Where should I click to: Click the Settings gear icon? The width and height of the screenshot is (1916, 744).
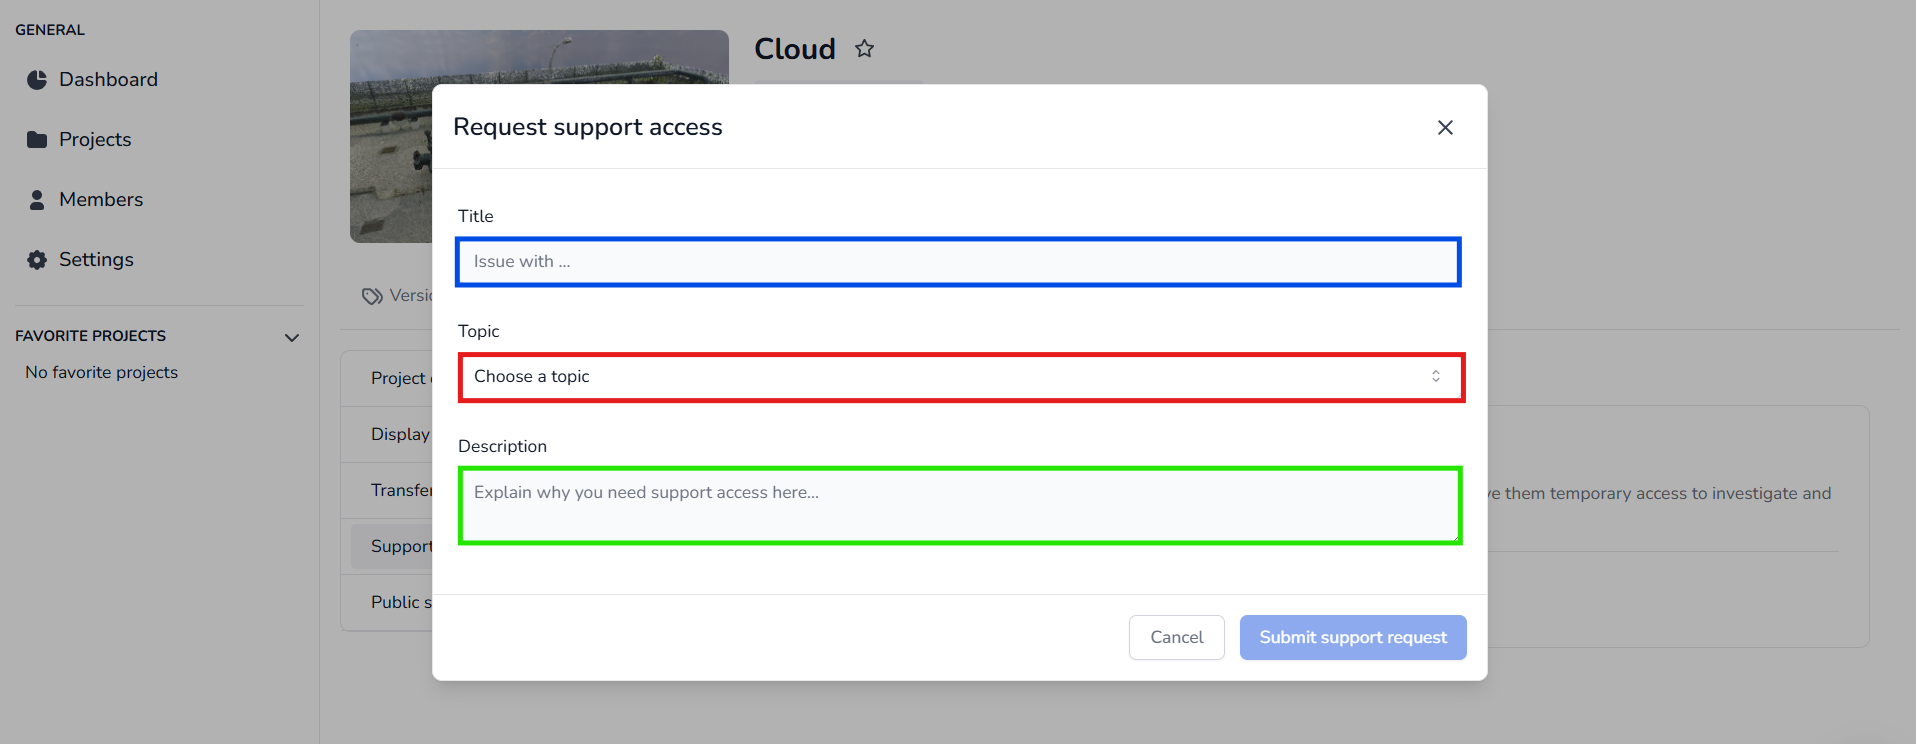(37, 260)
